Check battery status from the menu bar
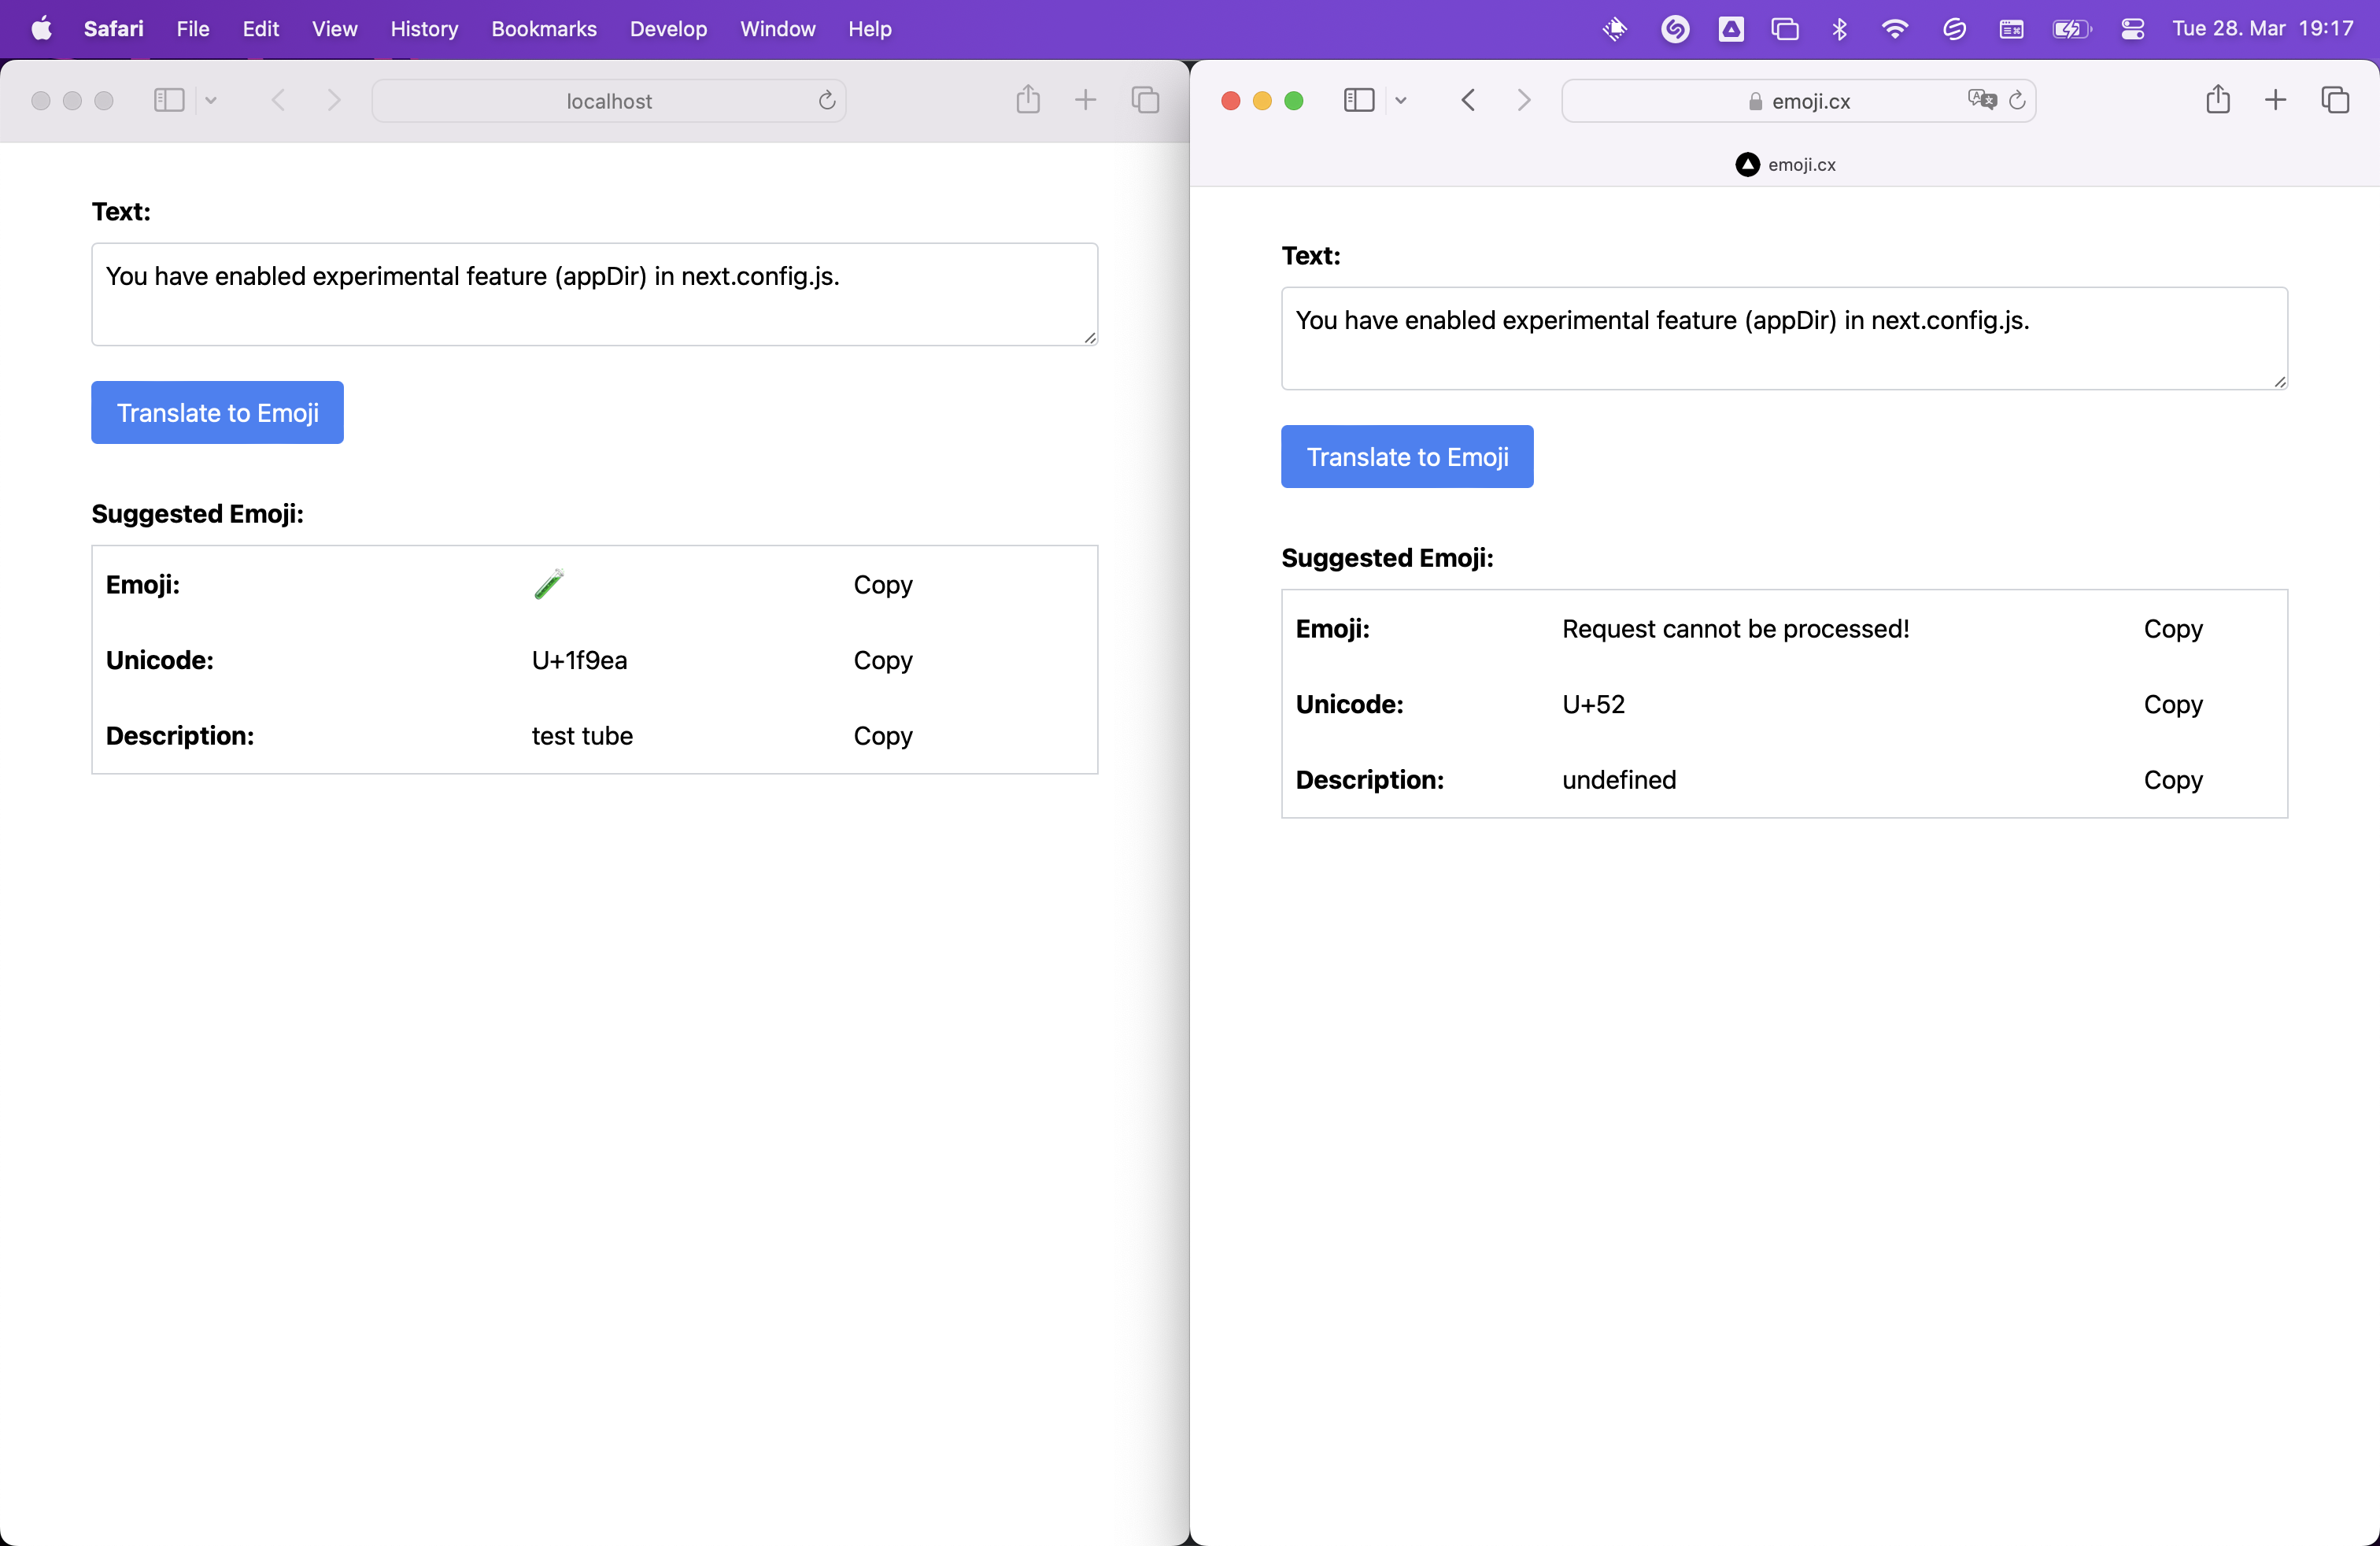The height and width of the screenshot is (1546, 2380). click(2071, 29)
